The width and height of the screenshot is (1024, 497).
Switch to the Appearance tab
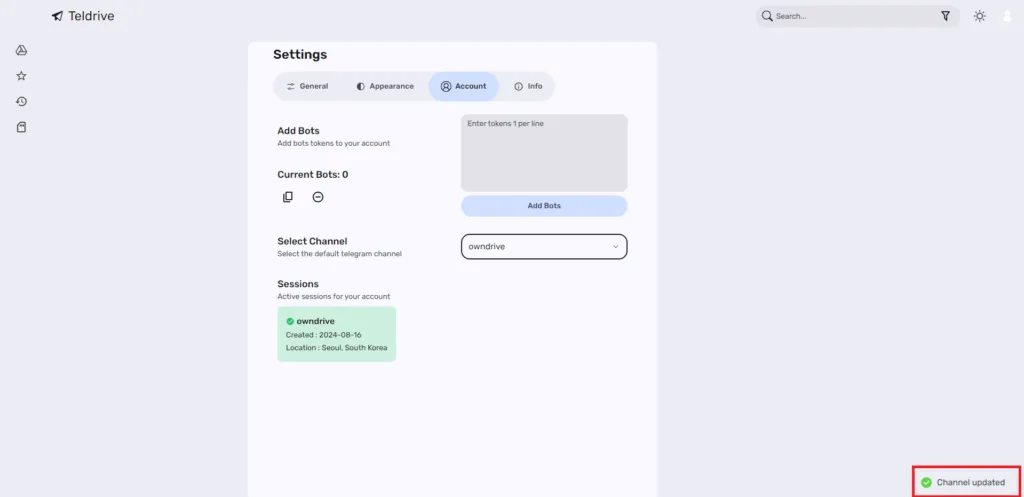click(385, 86)
